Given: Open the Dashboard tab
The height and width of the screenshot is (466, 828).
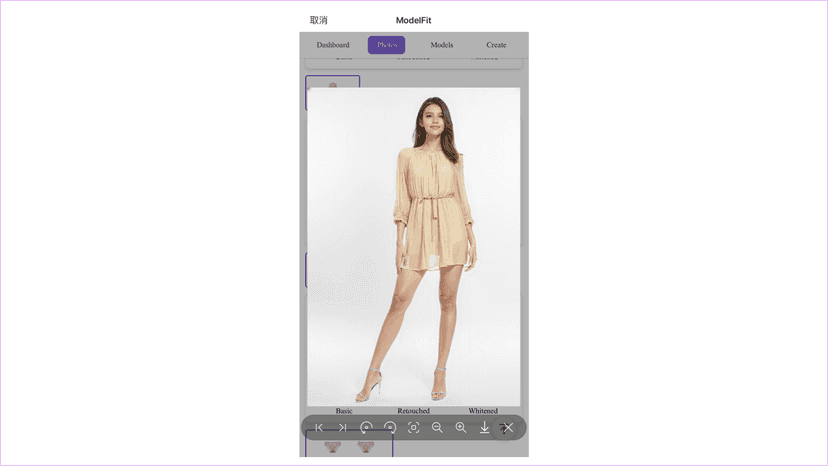Looking at the screenshot, I should click(x=333, y=45).
